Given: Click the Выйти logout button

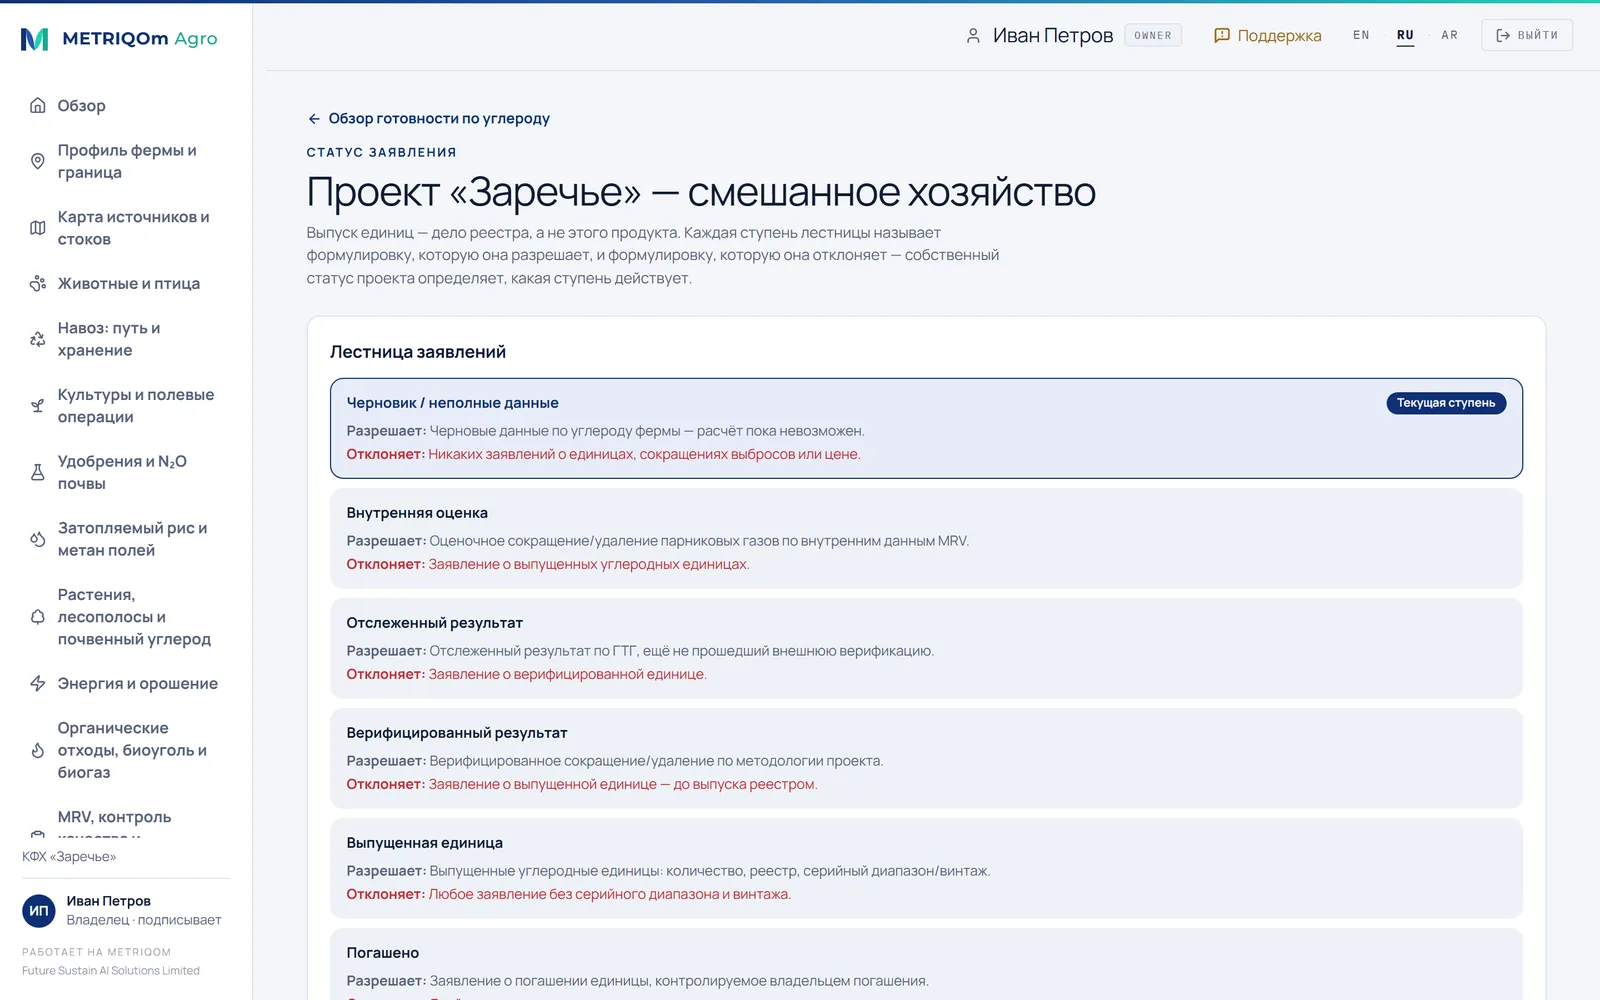Looking at the screenshot, I should point(1527,35).
